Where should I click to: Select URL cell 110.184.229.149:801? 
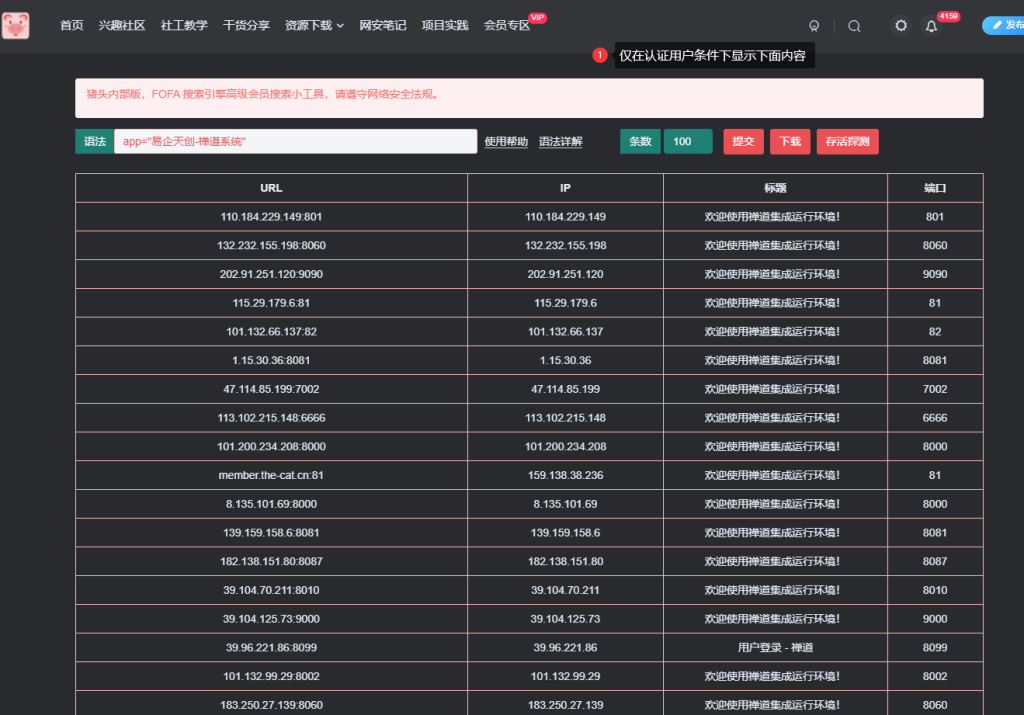[271, 217]
